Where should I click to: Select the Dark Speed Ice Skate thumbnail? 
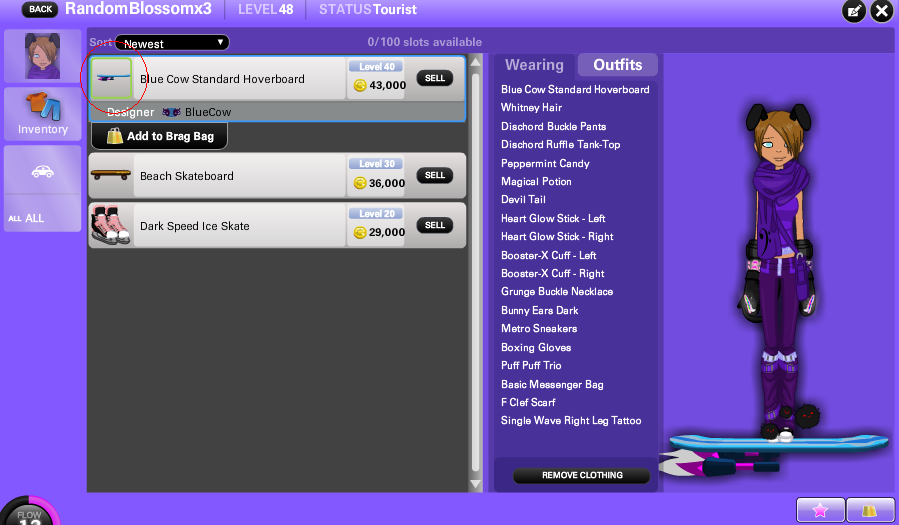click(111, 225)
